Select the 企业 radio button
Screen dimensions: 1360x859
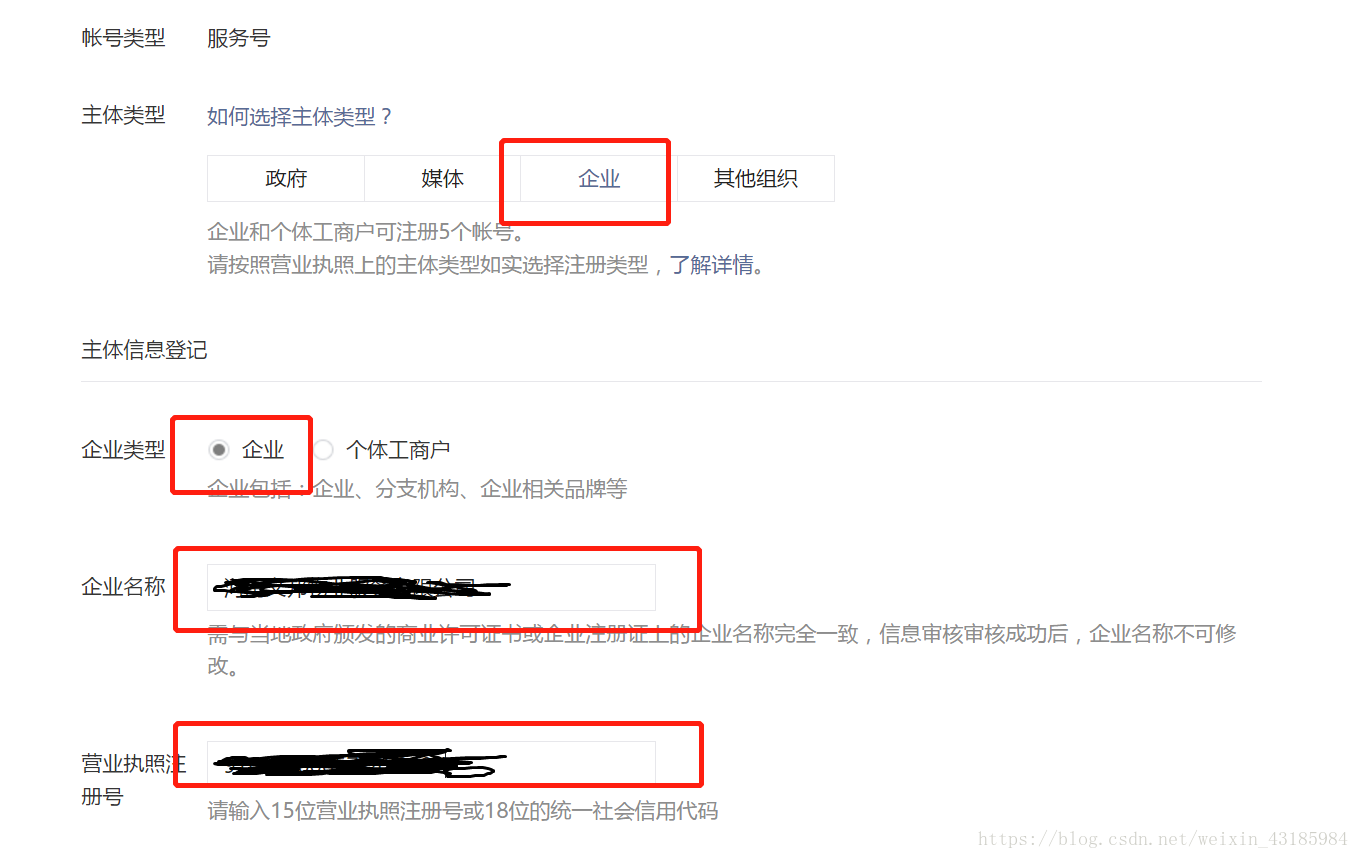[x=218, y=450]
